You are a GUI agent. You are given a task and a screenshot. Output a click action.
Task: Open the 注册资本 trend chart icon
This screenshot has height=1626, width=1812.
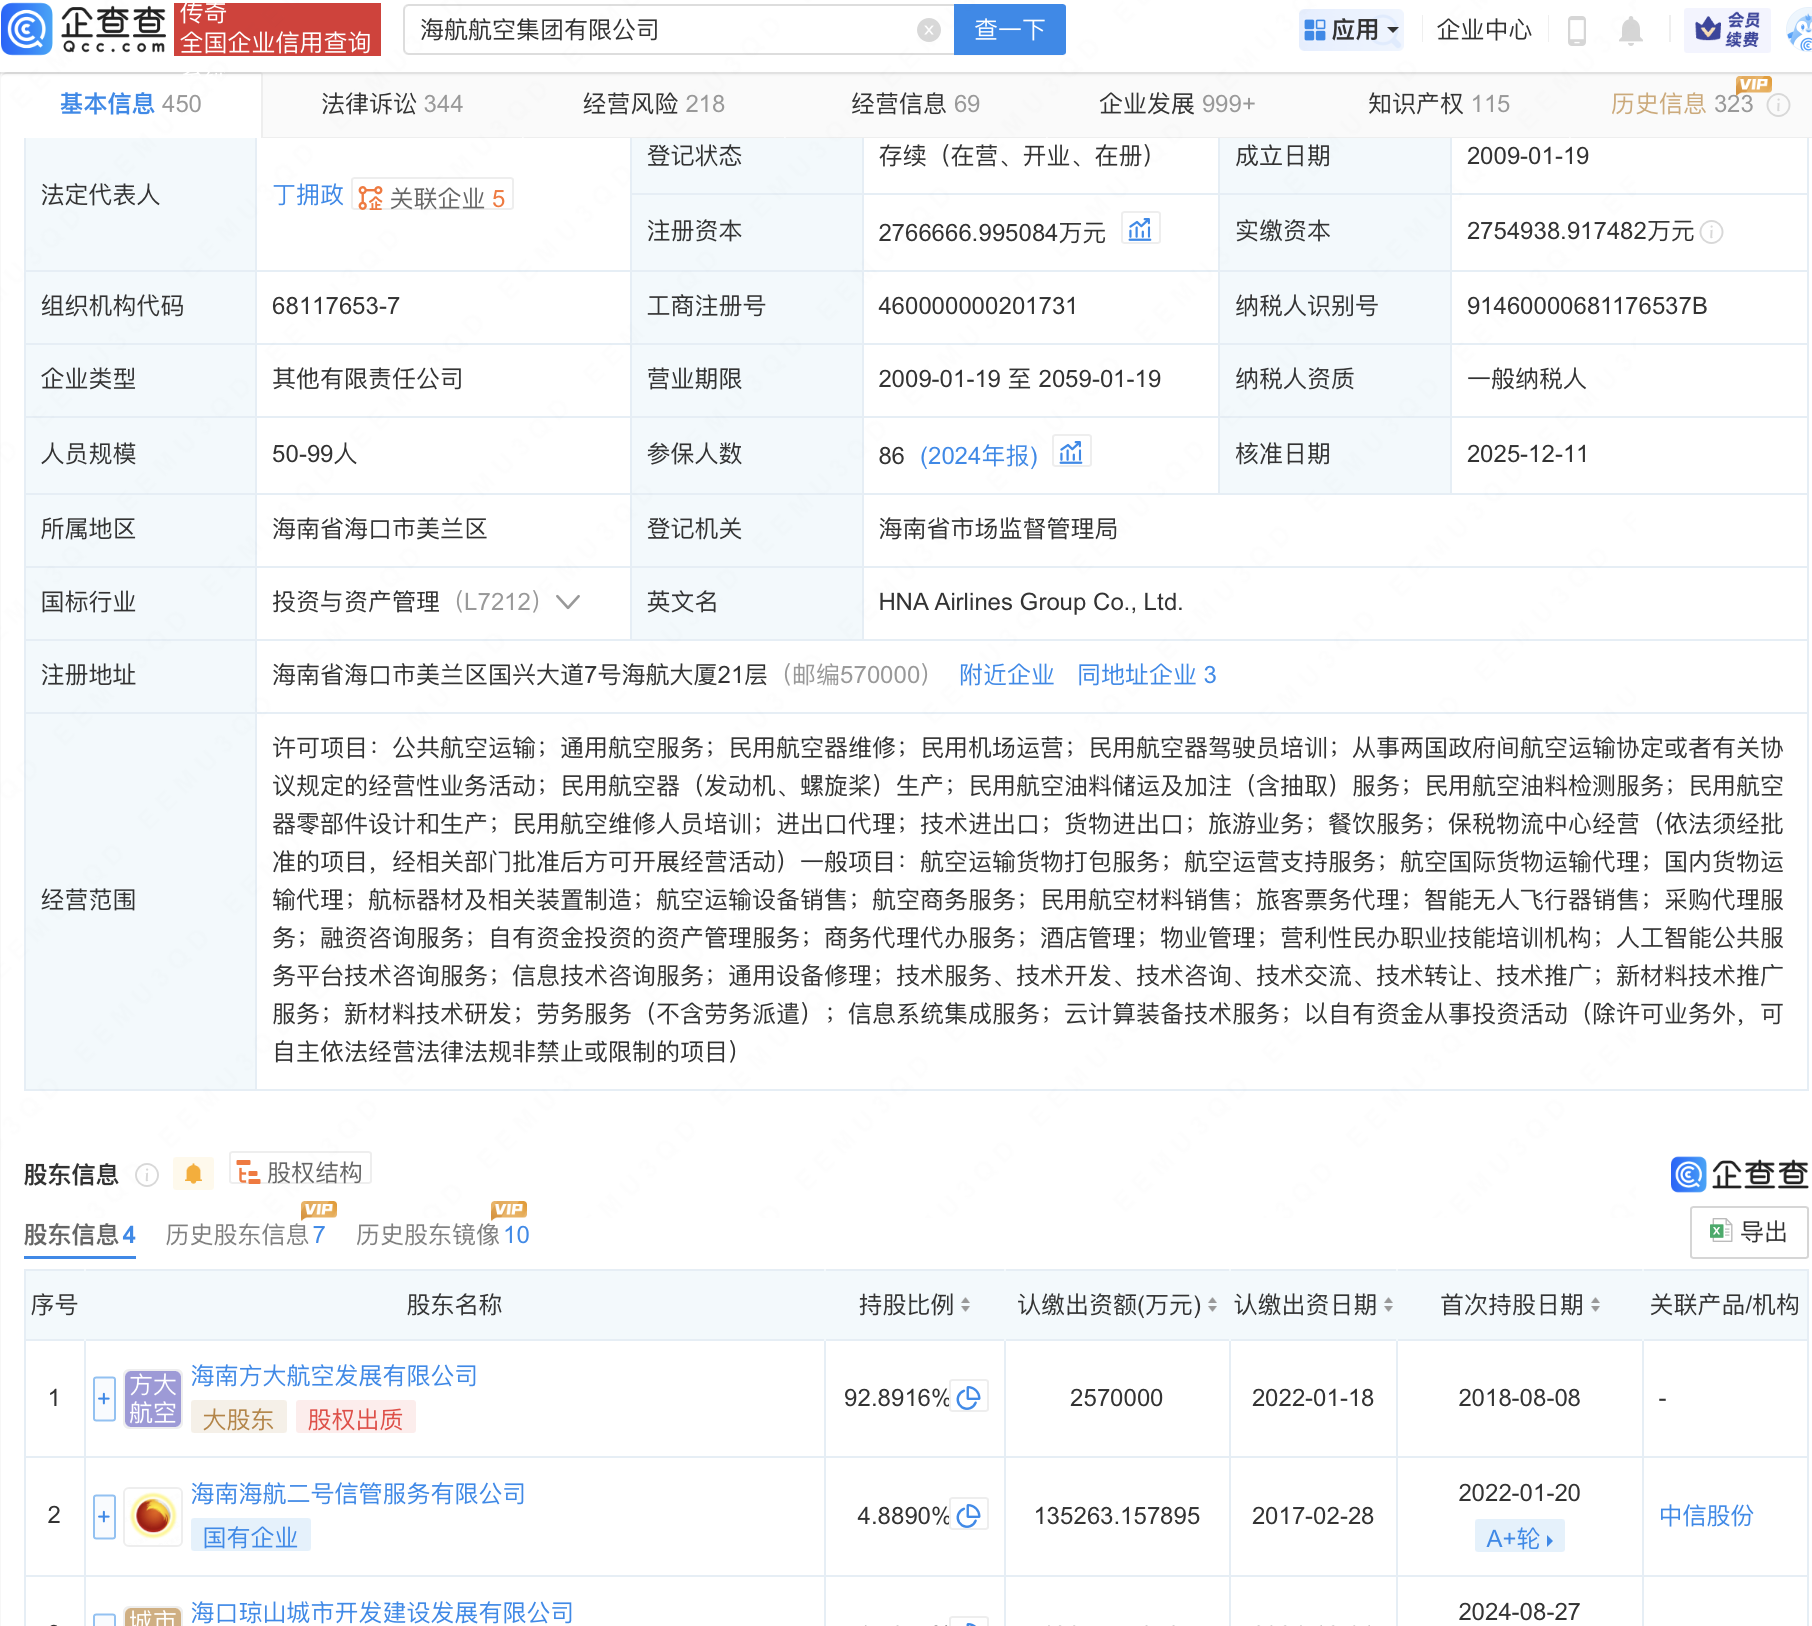(x=1141, y=229)
